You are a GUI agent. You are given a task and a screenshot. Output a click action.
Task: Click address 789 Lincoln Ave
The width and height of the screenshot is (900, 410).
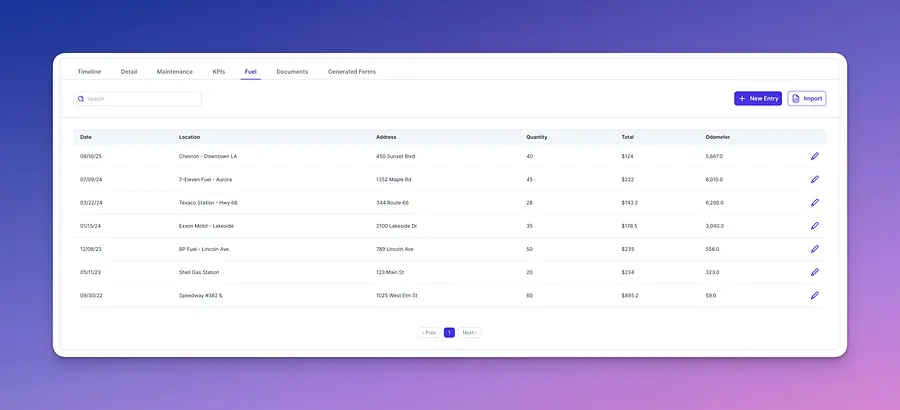(x=395, y=249)
